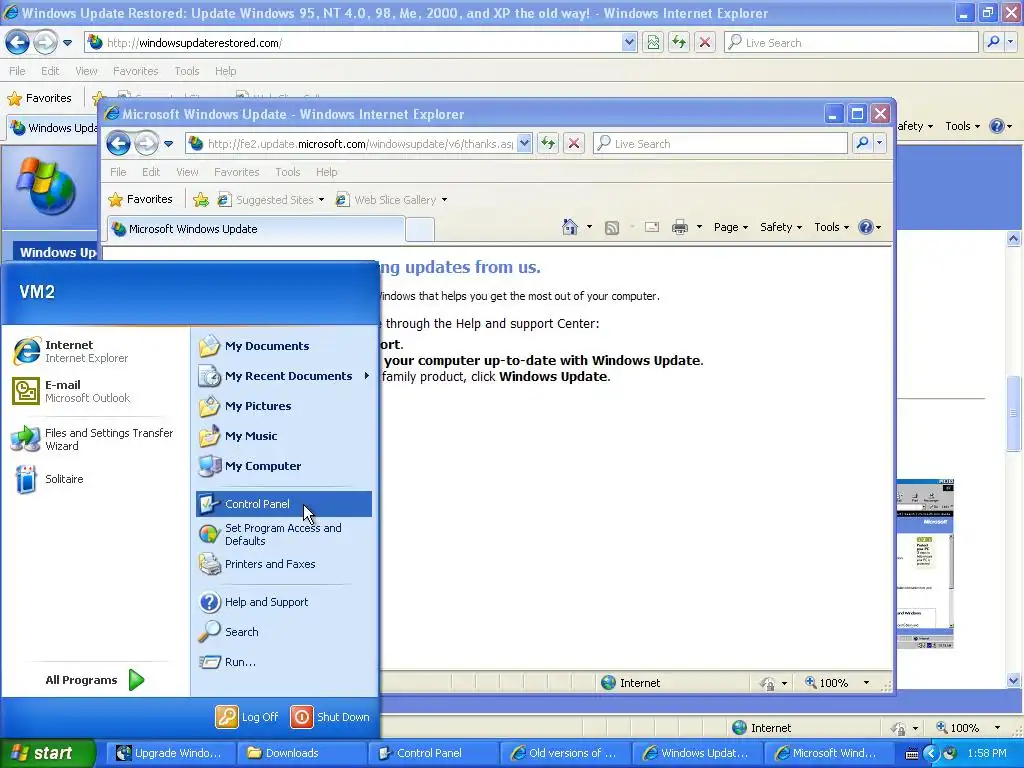Switch to Old versions of taskbar window

[564, 753]
